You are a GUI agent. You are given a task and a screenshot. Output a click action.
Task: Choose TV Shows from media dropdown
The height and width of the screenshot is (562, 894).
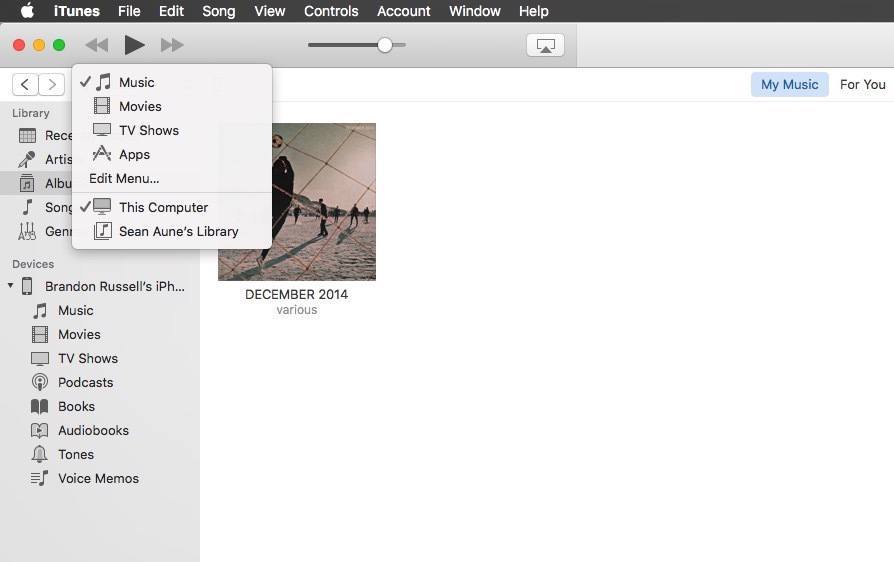[x=148, y=130]
